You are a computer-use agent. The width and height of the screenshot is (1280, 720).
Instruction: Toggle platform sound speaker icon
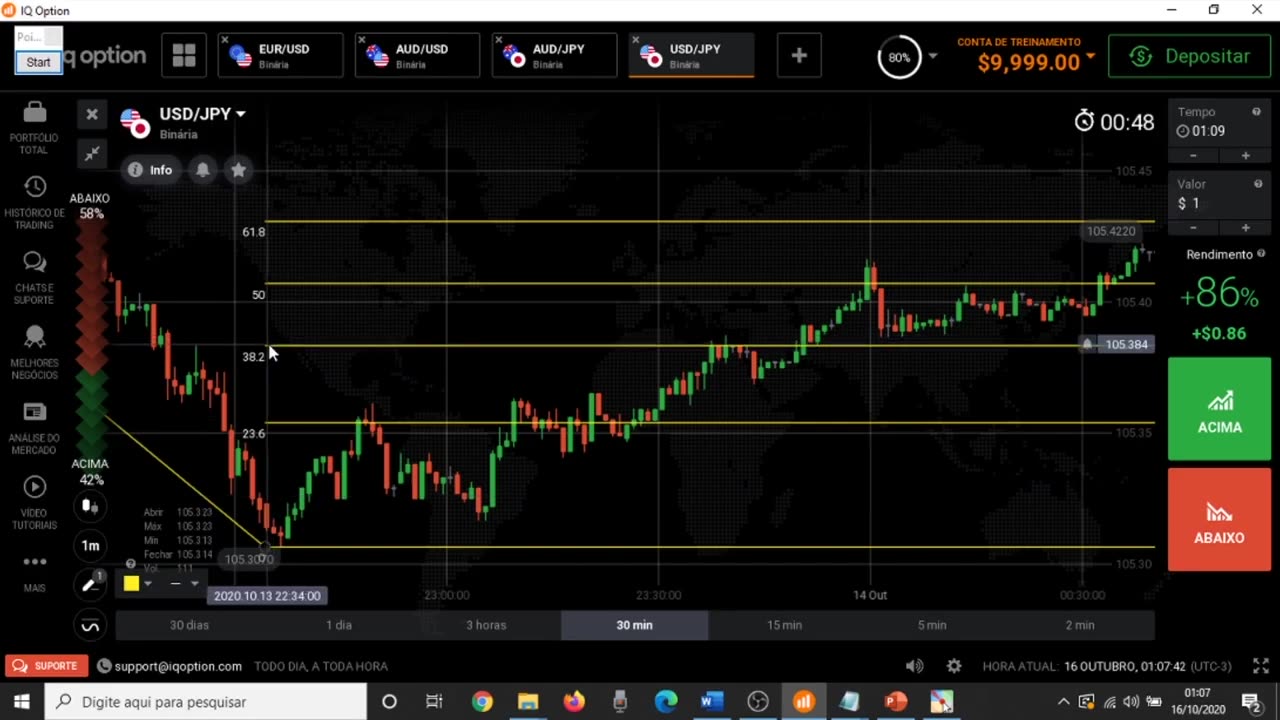[x=914, y=666]
